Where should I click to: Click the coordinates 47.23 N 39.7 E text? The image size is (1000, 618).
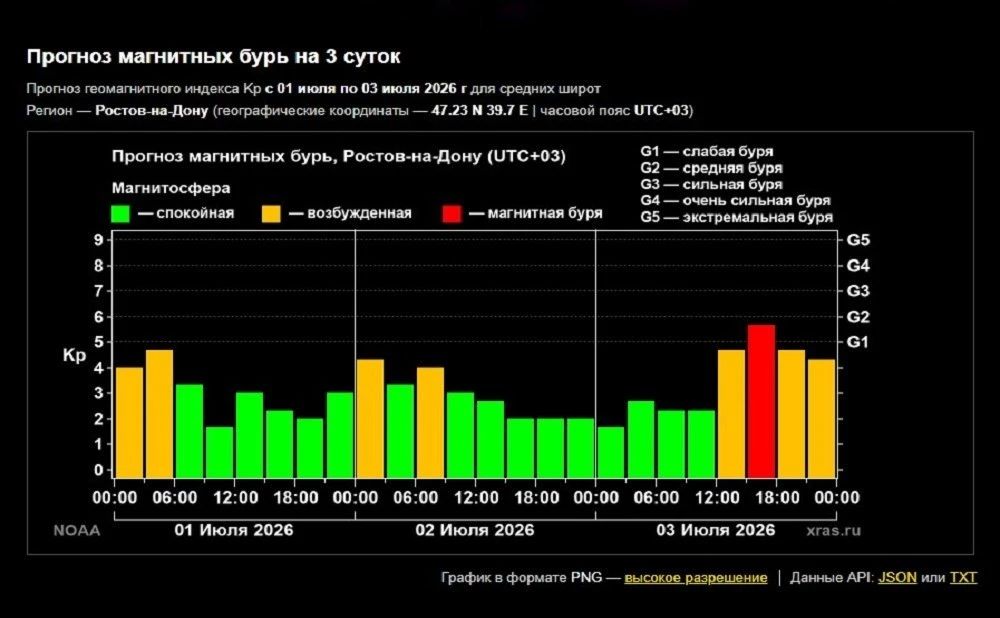click(x=480, y=111)
